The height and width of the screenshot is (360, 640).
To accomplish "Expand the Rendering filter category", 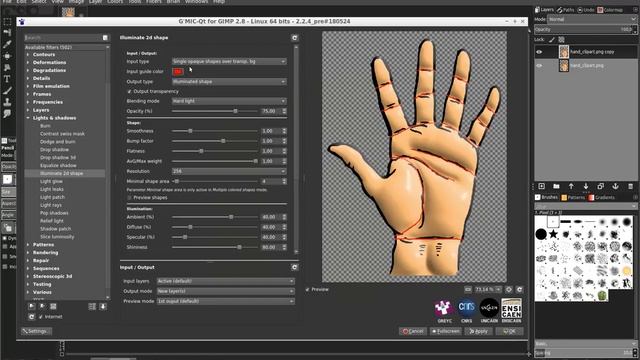I will (x=28, y=253).
